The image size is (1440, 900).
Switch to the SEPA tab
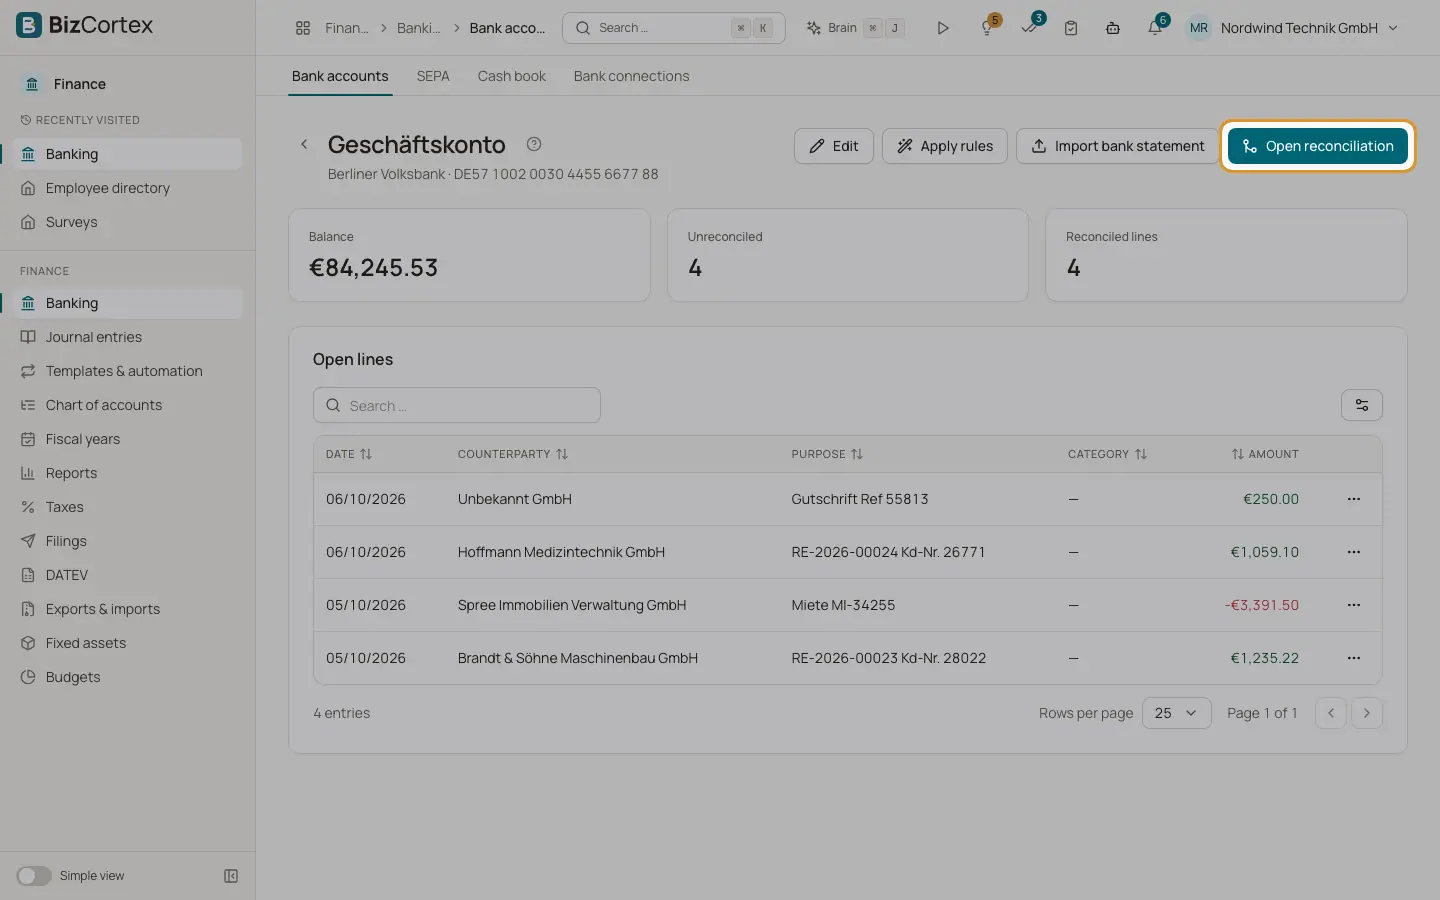click(x=433, y=76)
